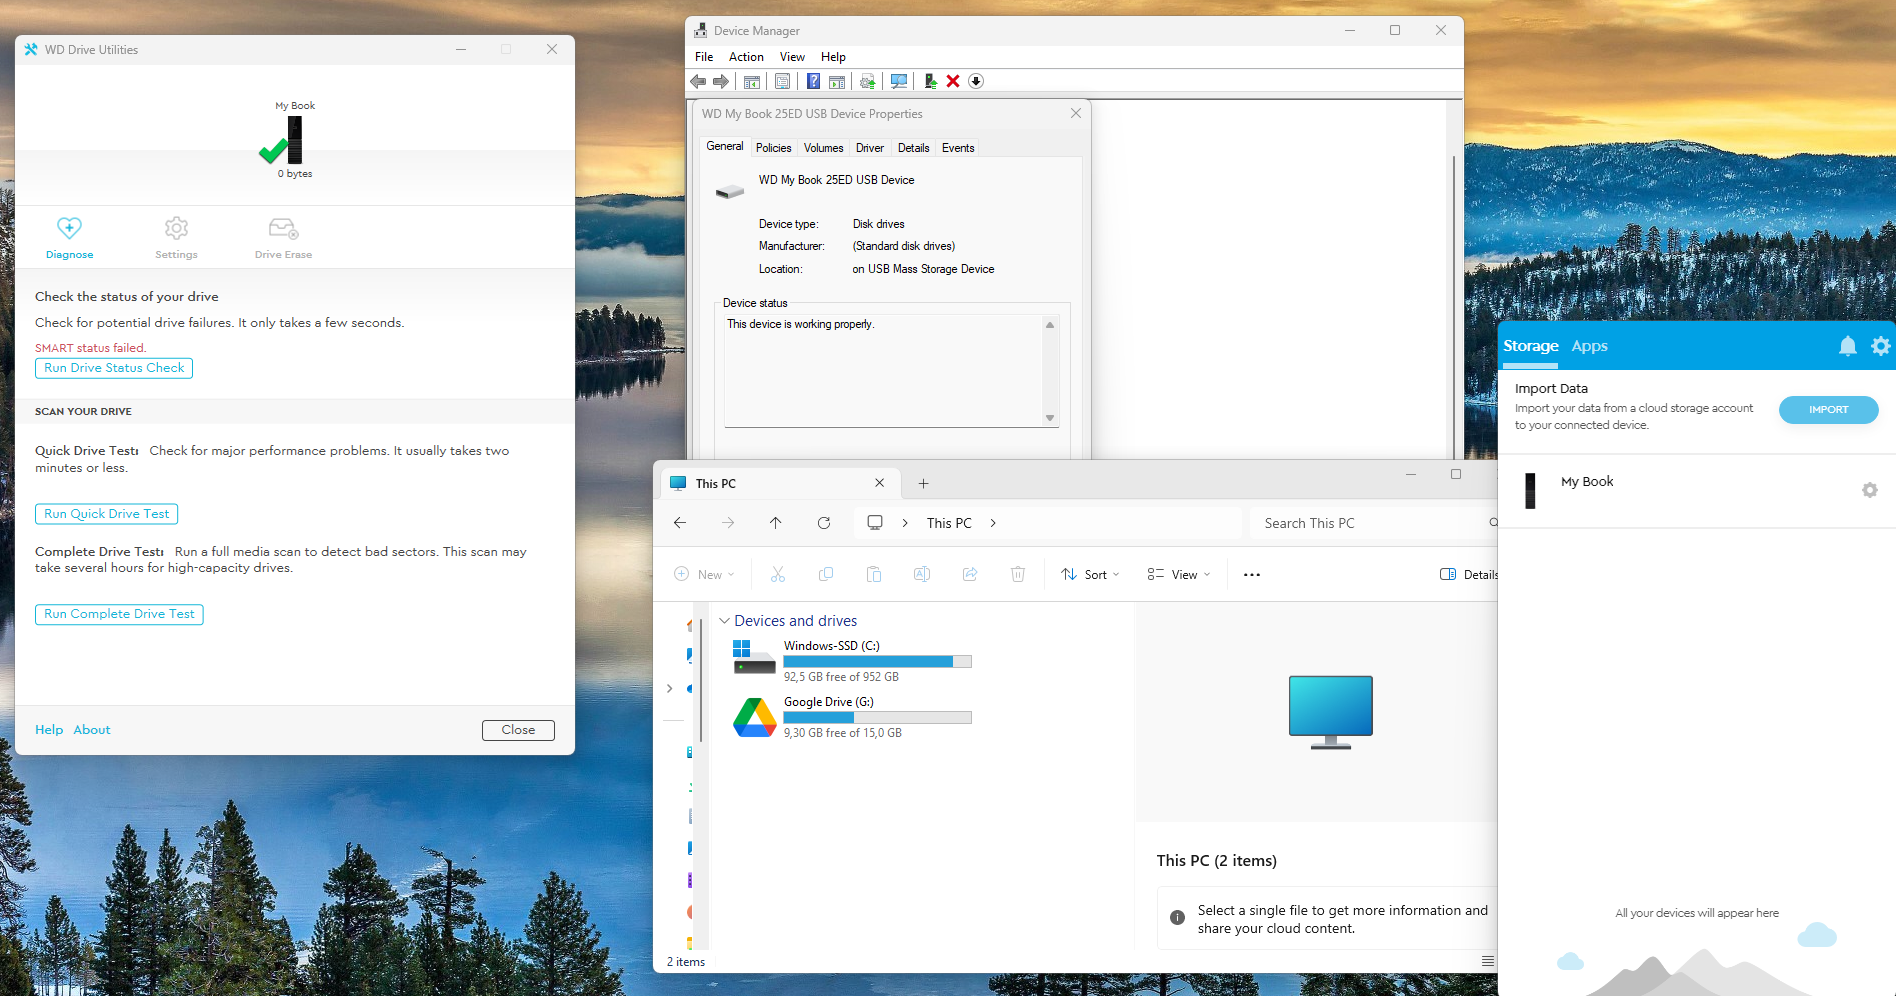The height and width of the screenshot is (996, 1896).
Task: Open the Settings section in WD Drive Utilities
Action: tap(176, 238)
